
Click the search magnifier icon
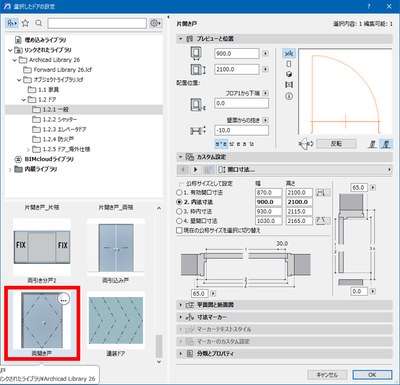(x=39, y=23)
